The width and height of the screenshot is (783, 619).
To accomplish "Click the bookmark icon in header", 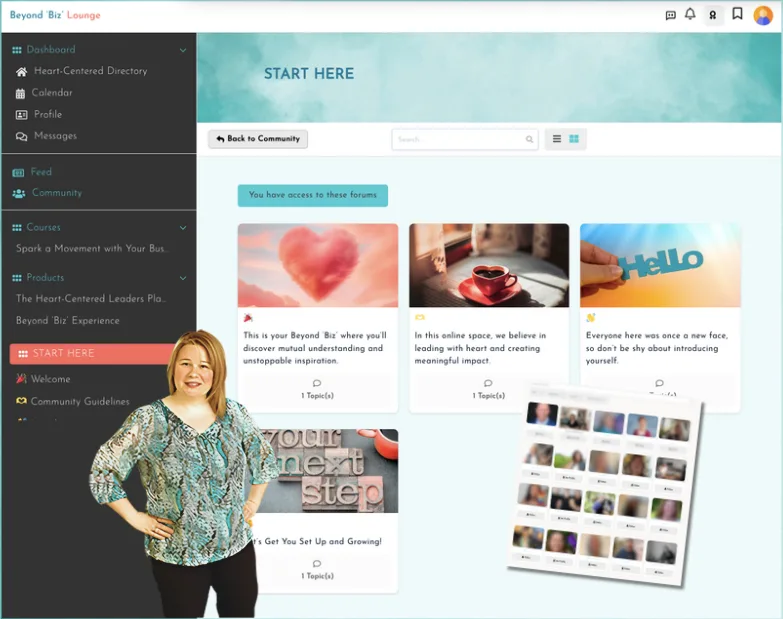I will (x=737, y=14).
